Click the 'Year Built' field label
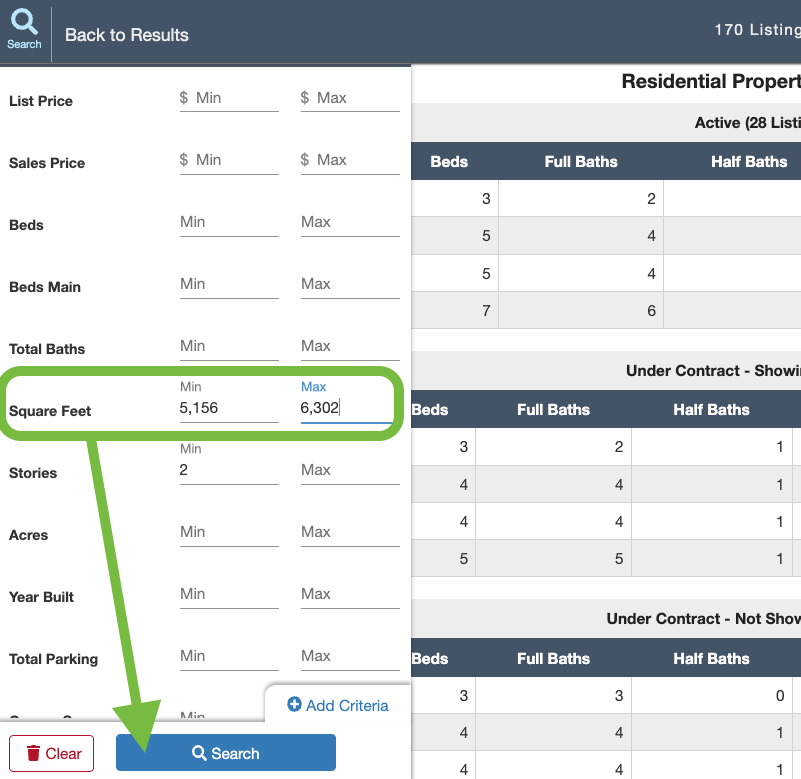Screen dimensions: 801x779 tap(41, 597)
